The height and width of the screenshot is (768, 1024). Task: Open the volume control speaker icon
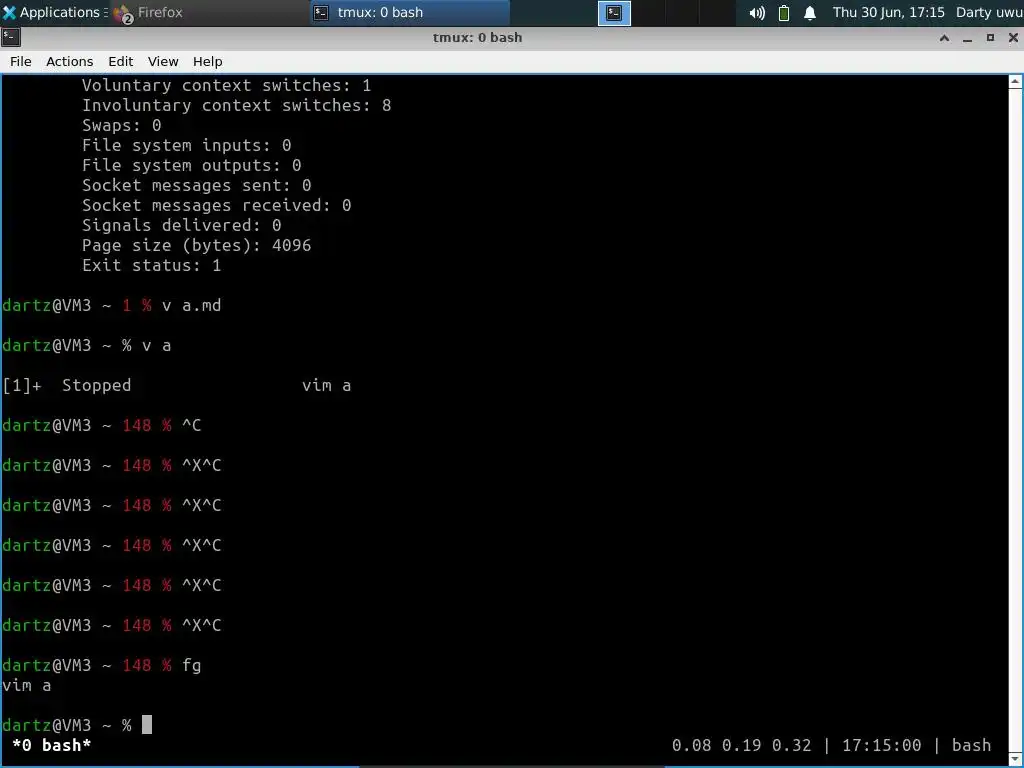point(756,12)
